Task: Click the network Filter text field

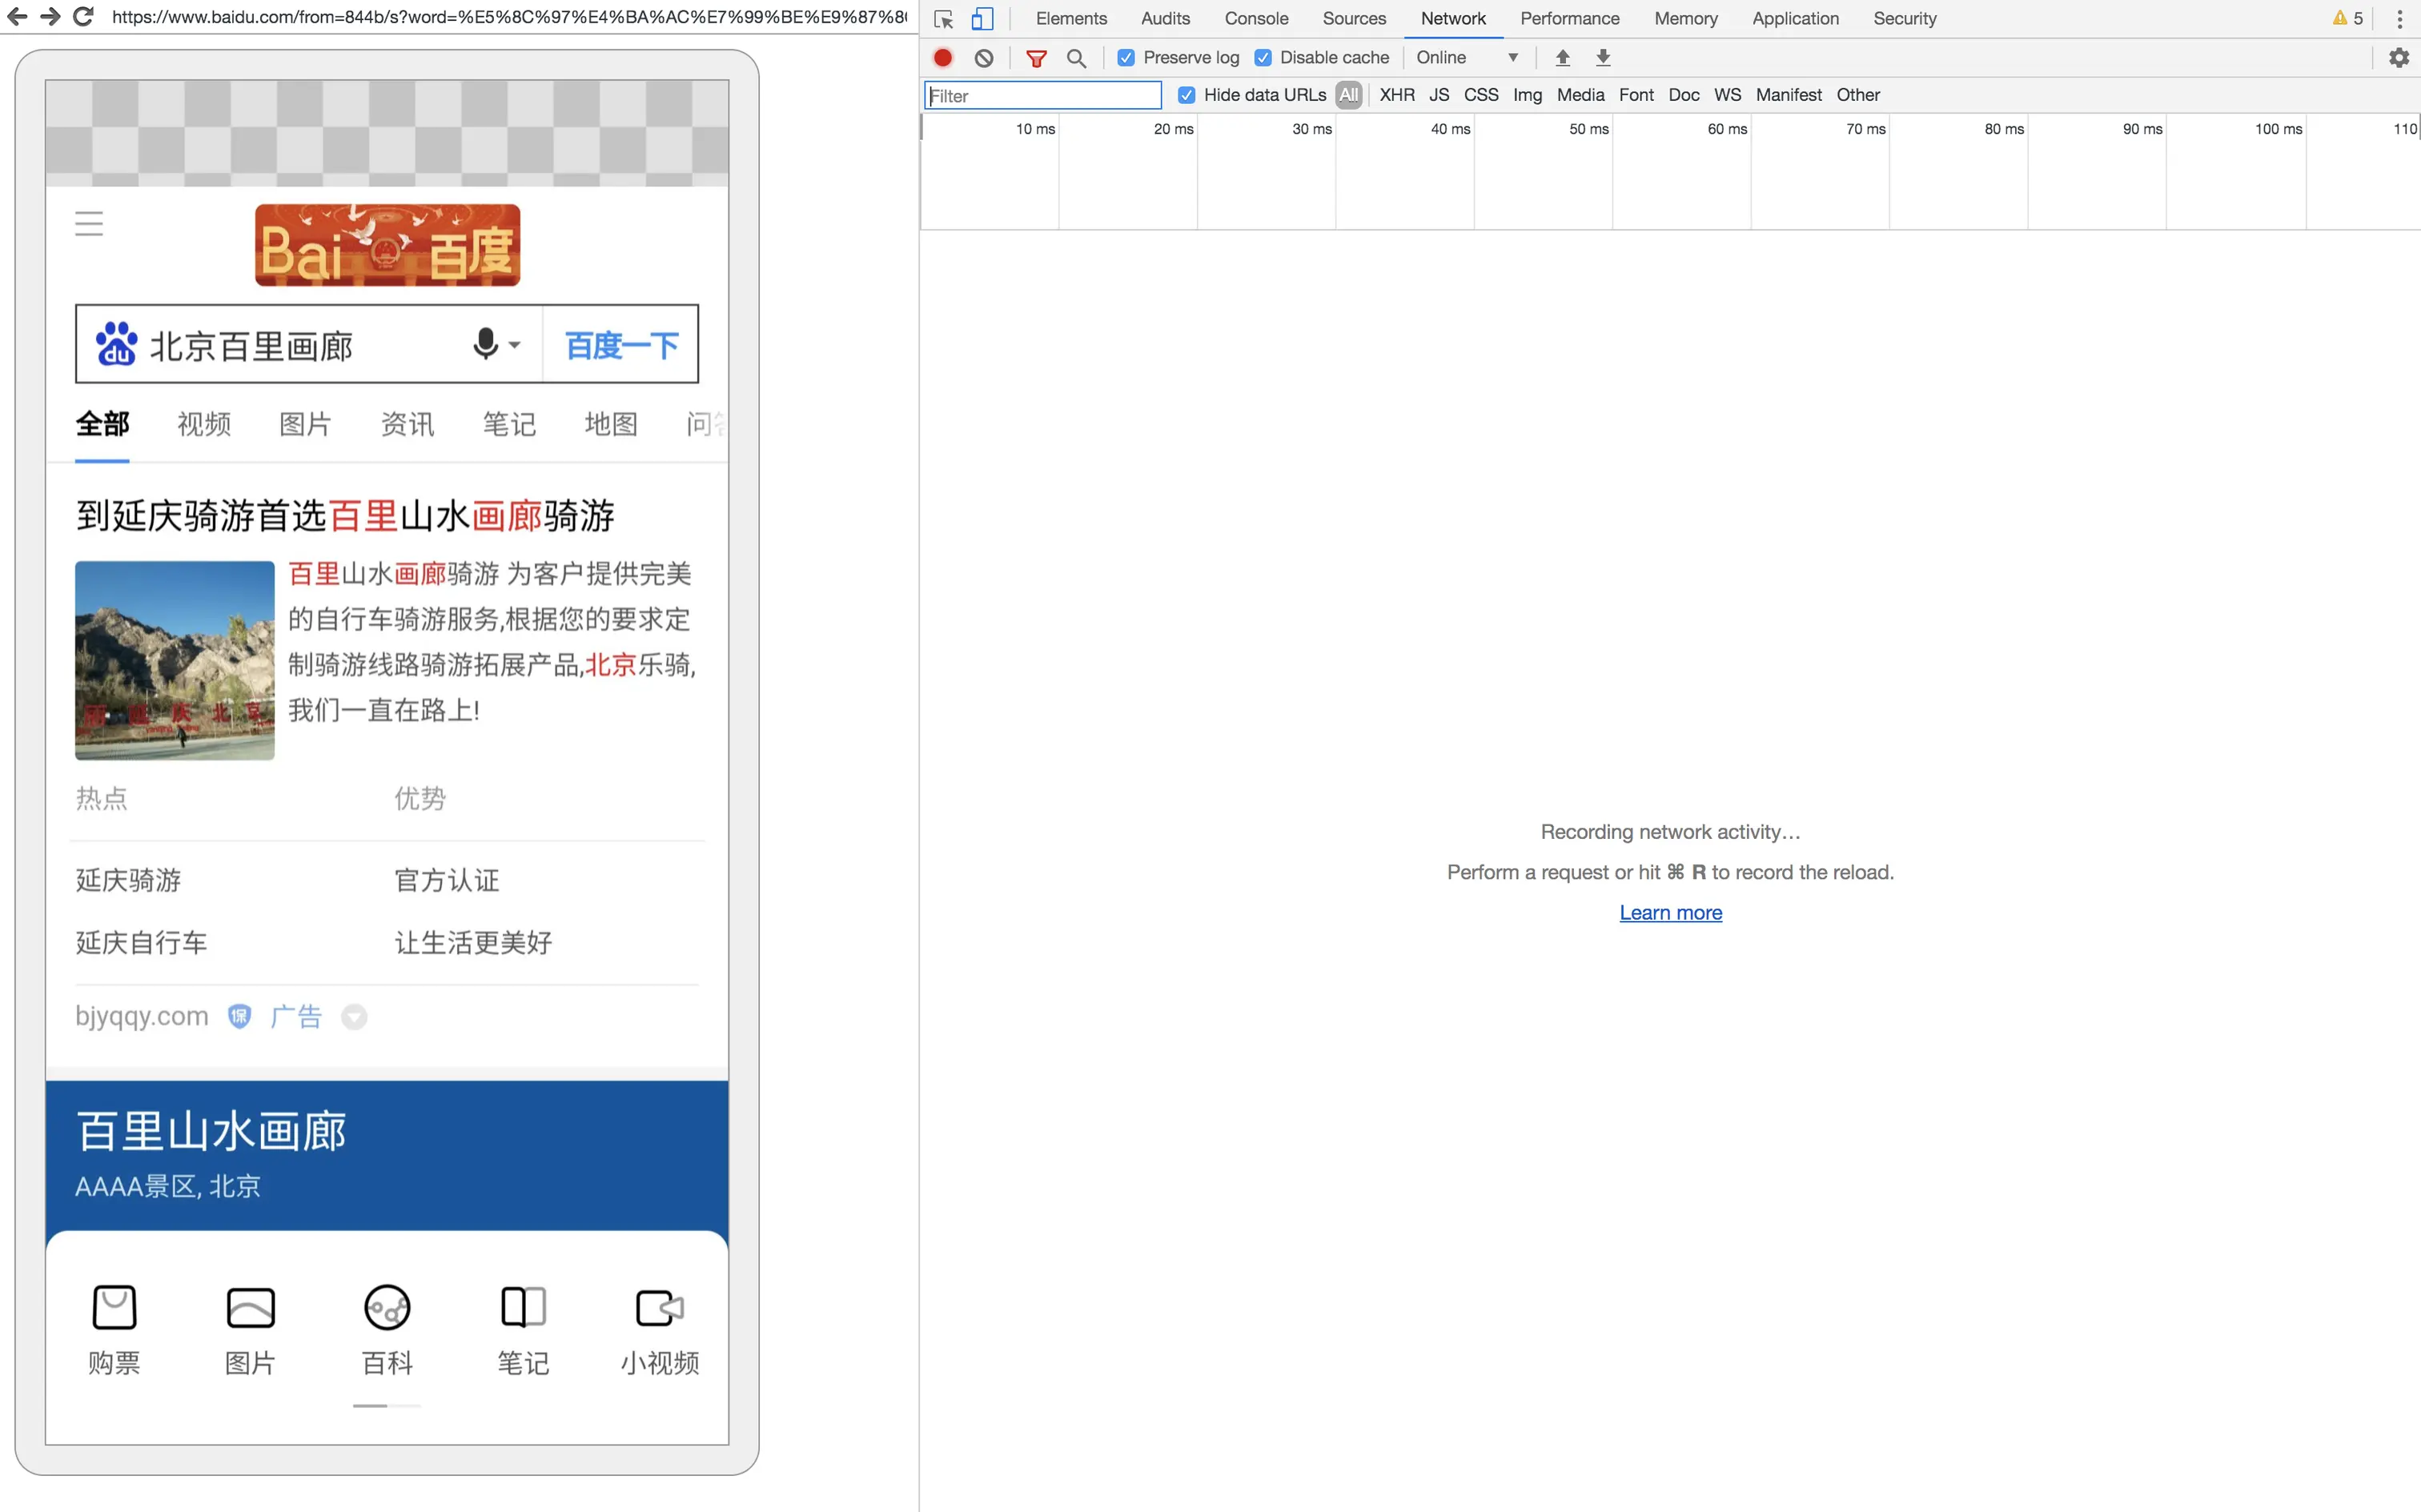Action: (x=1042, y=96)
